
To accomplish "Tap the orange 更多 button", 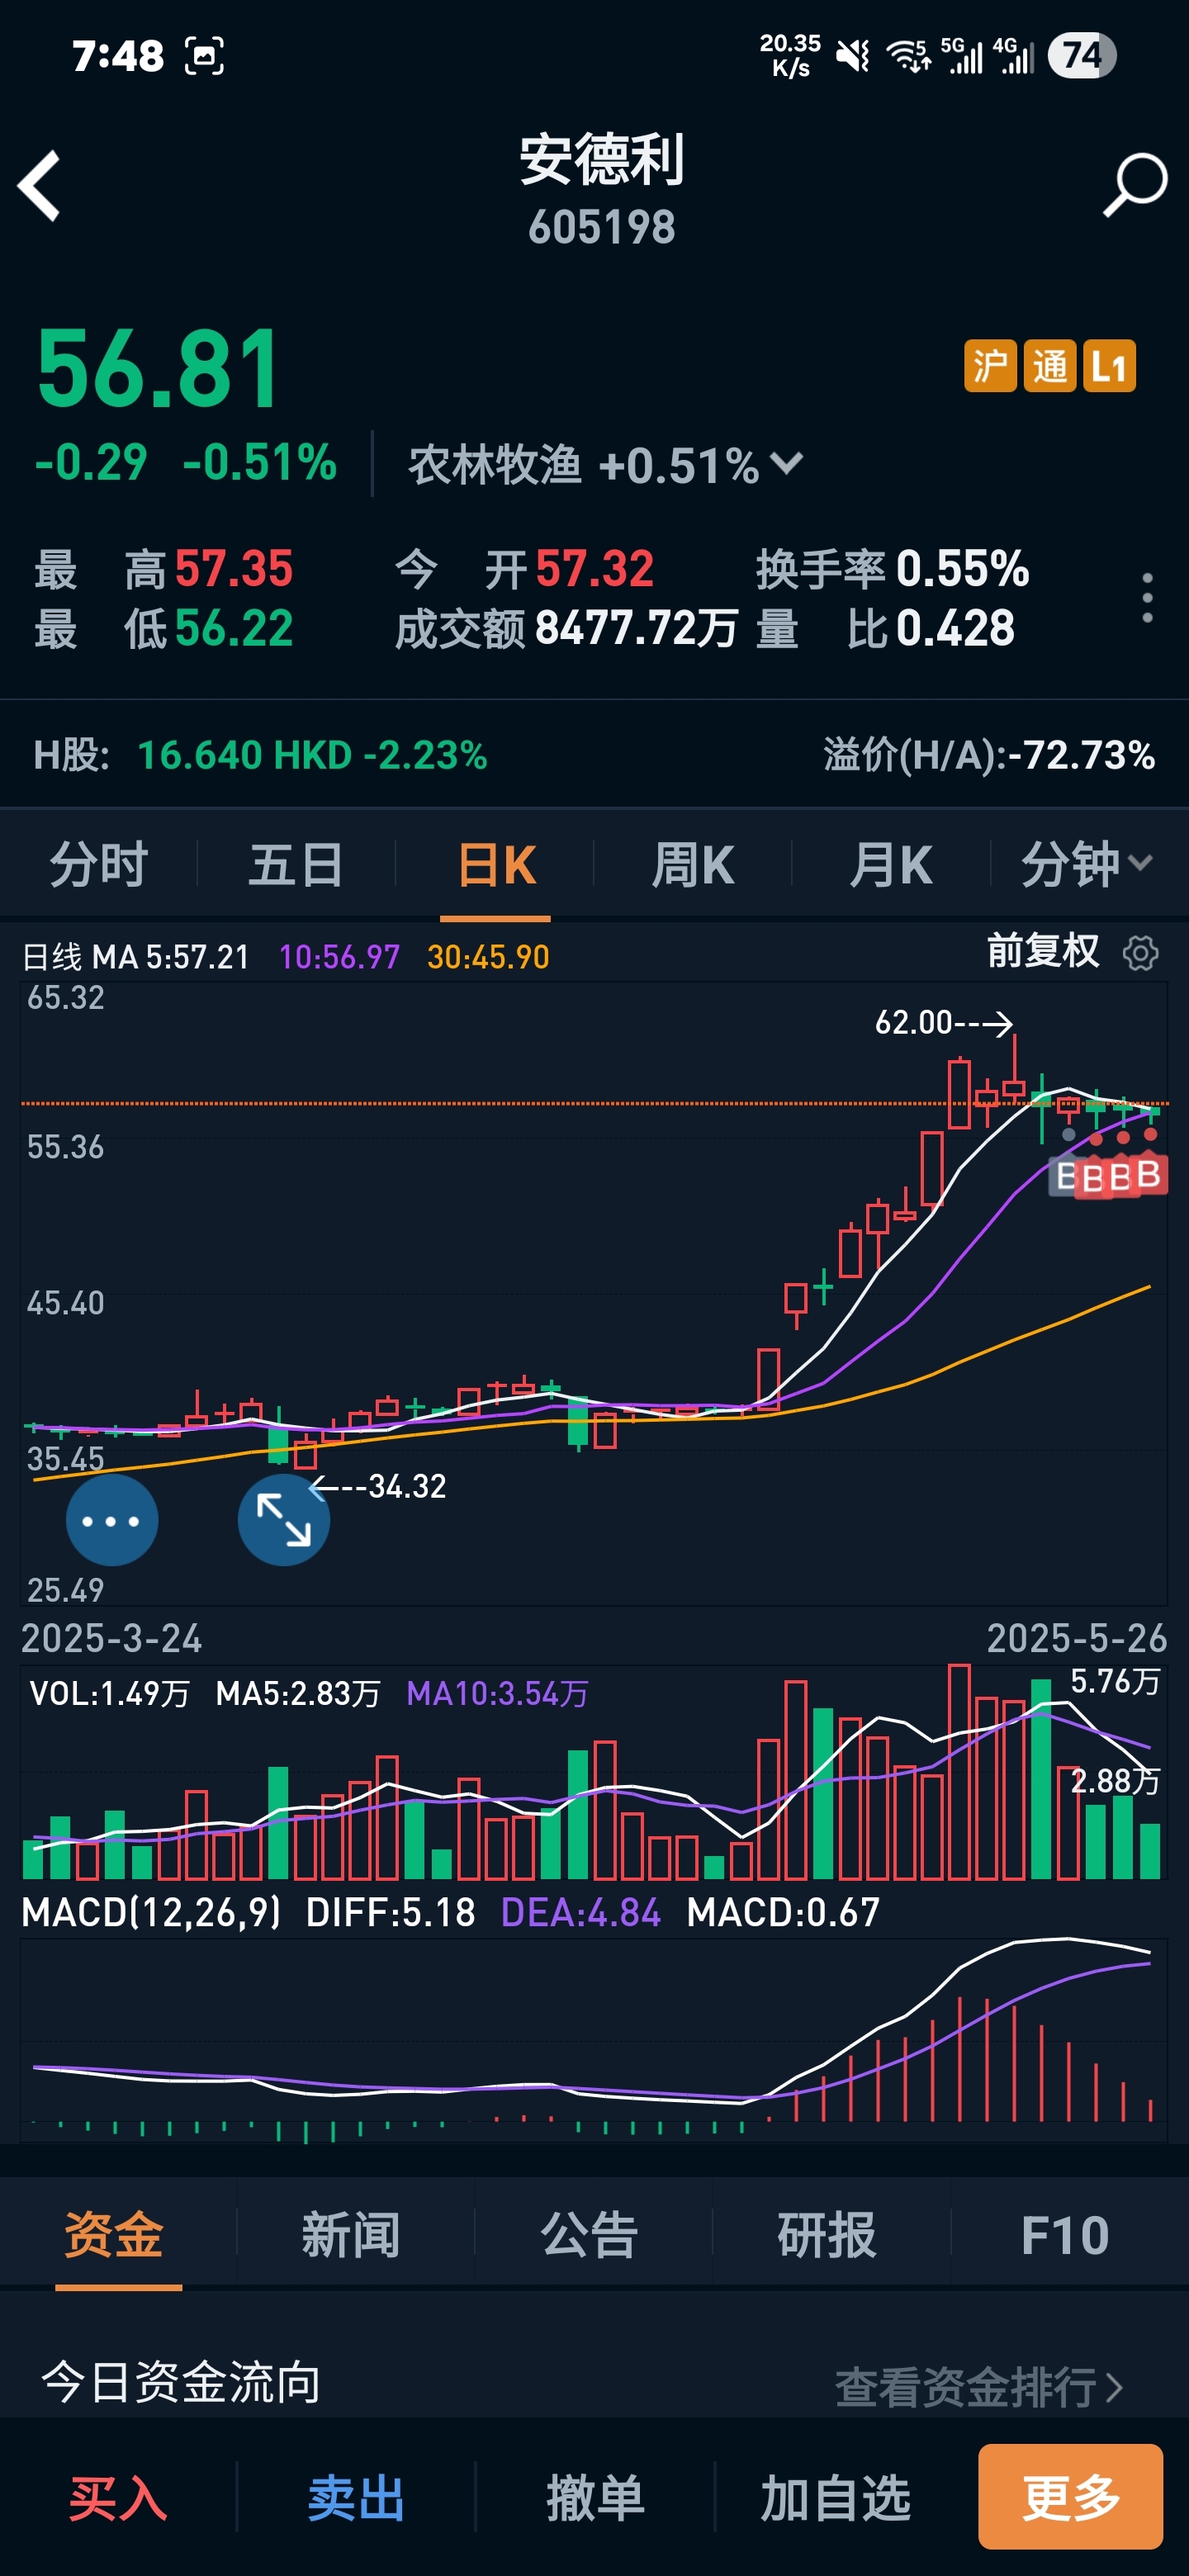I will coord(1070,2497).
